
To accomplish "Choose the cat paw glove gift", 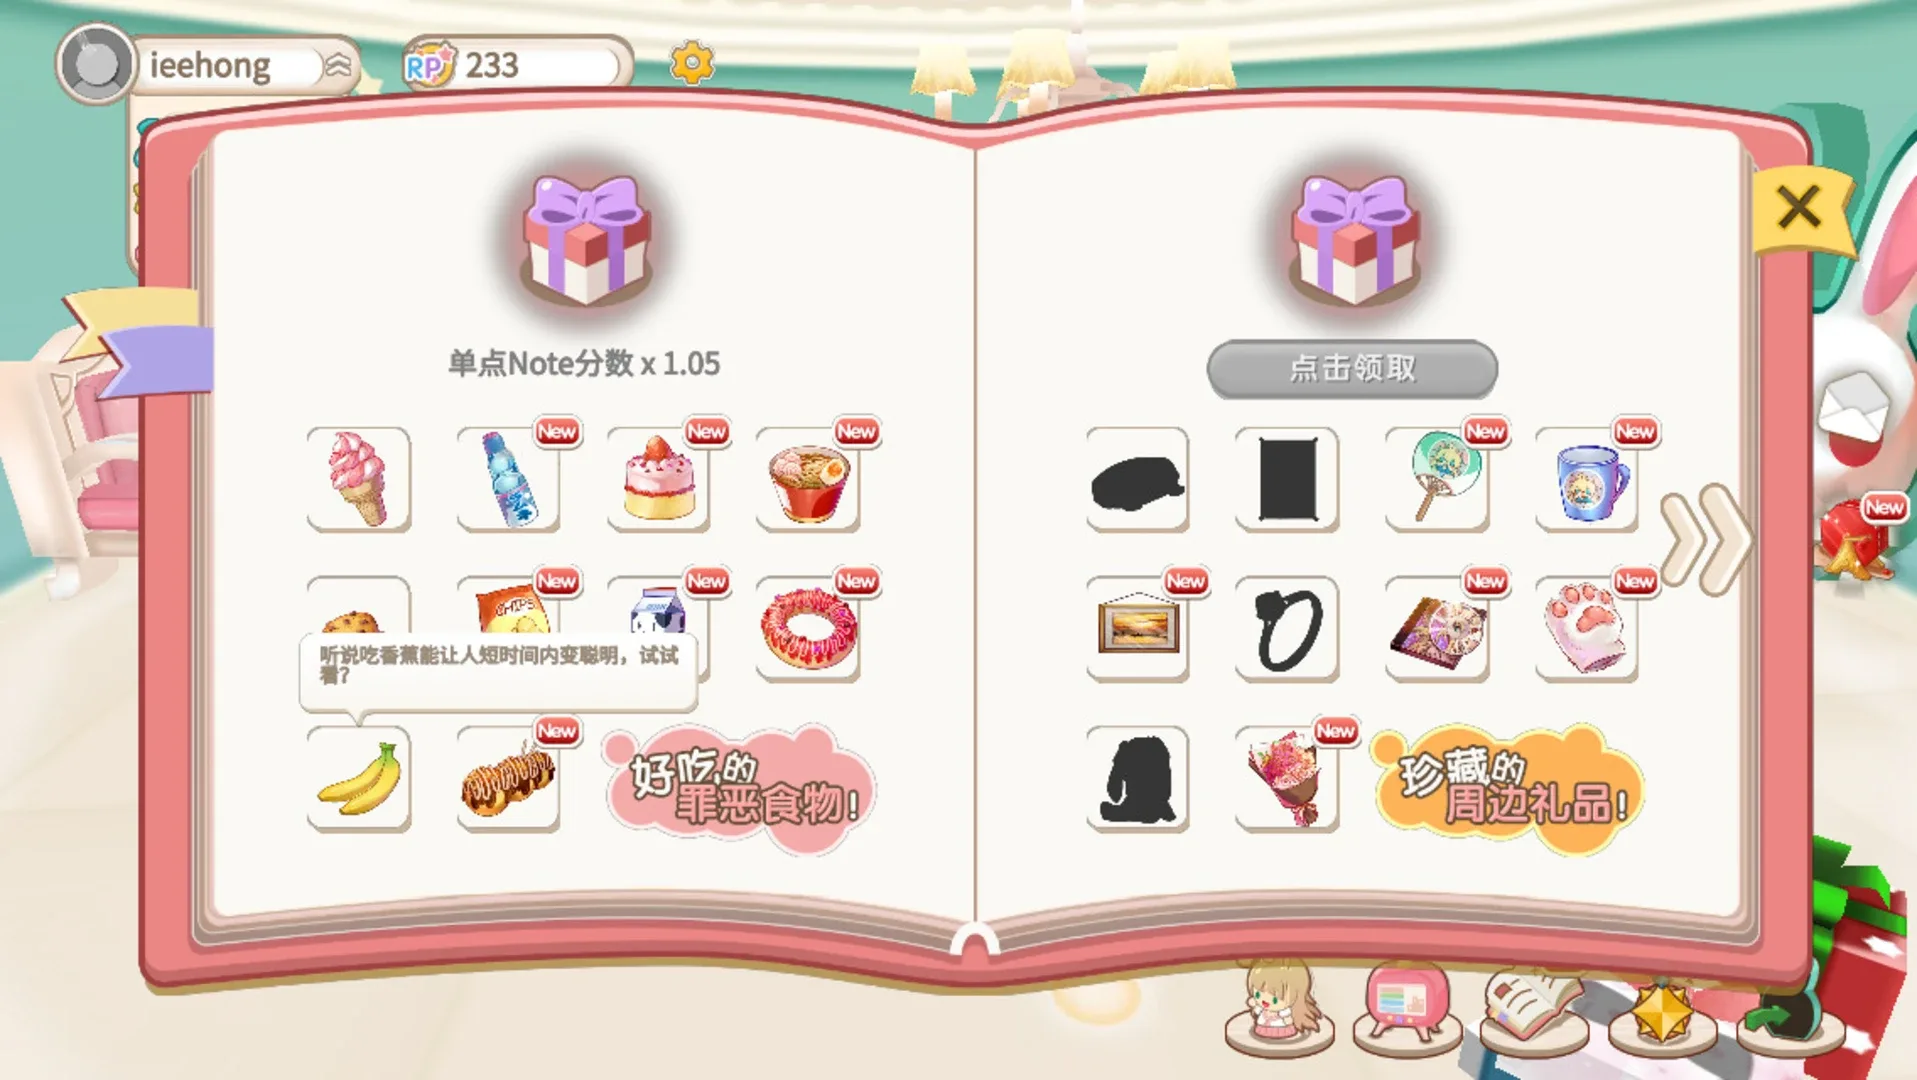I will (x=1587, y=629).
